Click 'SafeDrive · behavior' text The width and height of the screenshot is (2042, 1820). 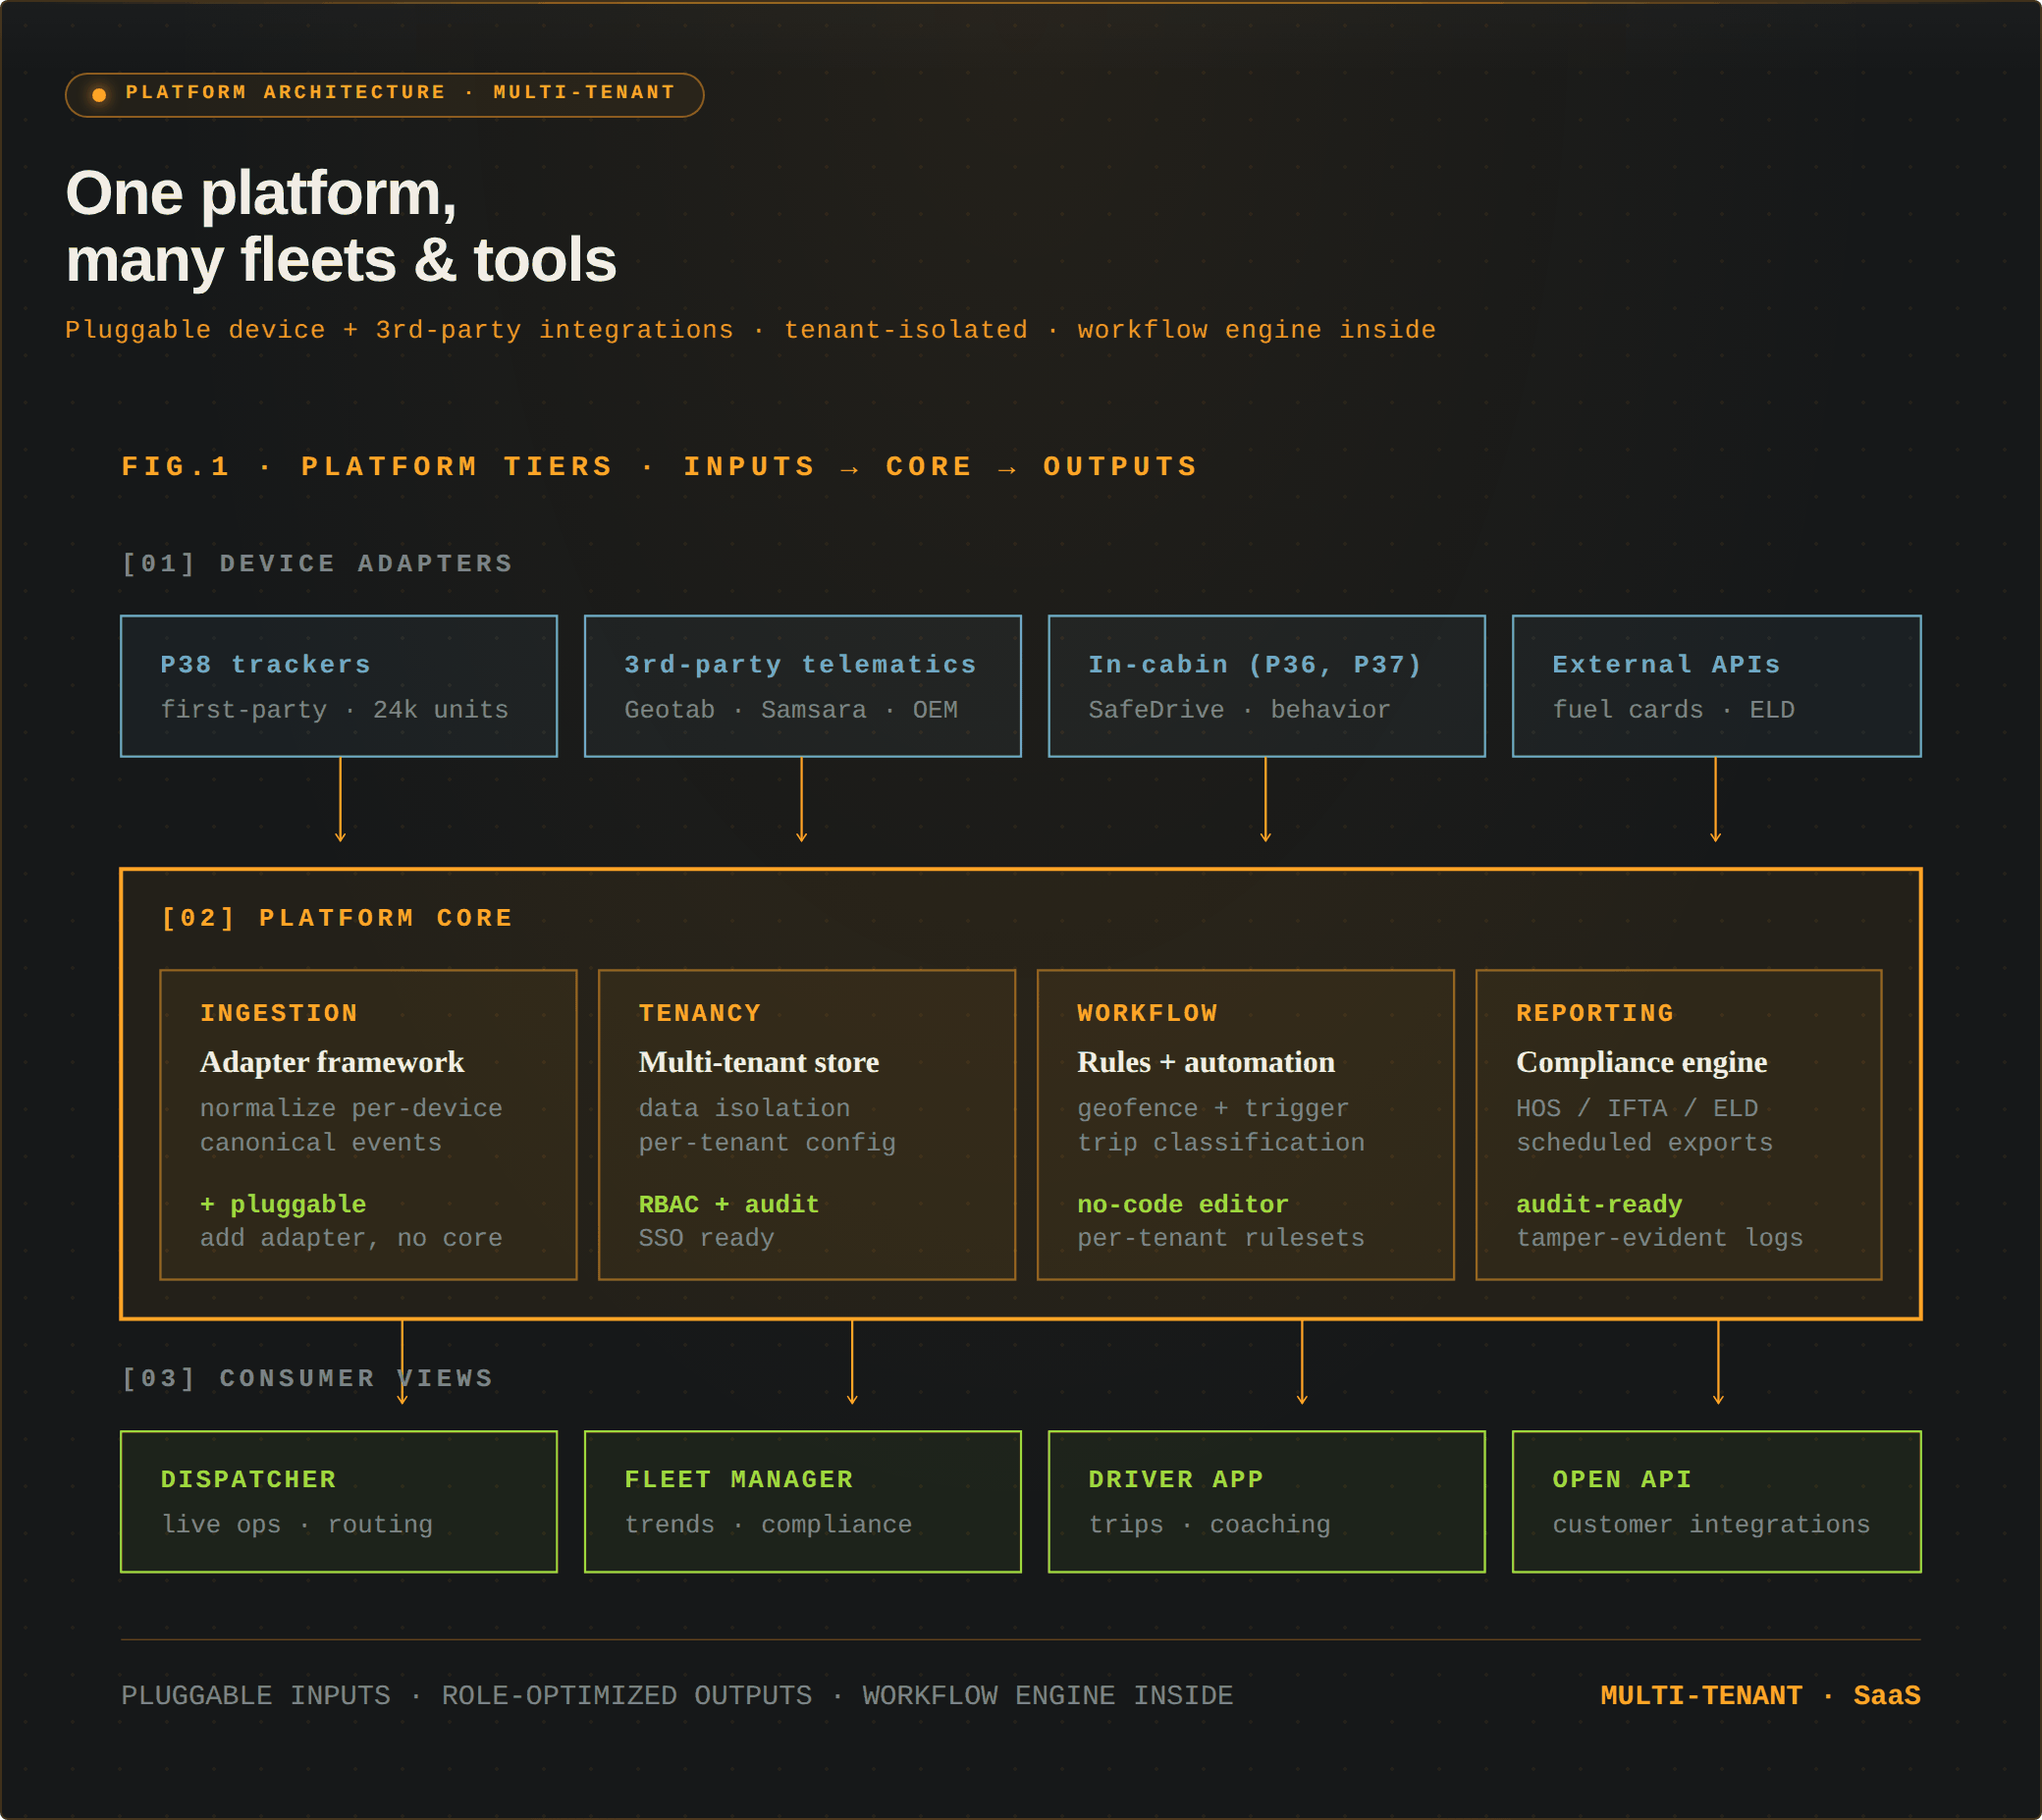[1239, 710]
